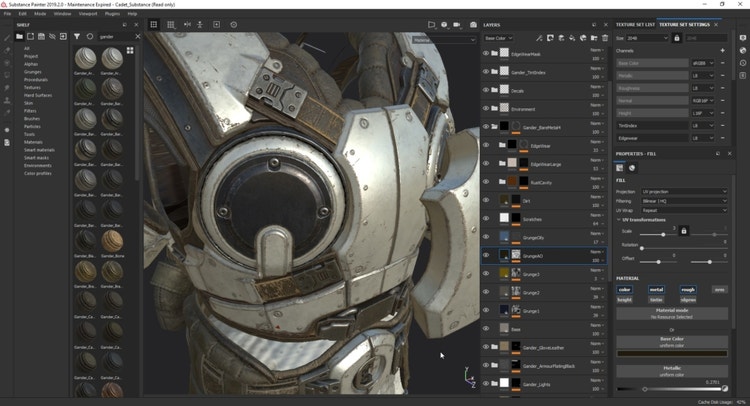Click the lock icon beside texture size

(677, 38)
